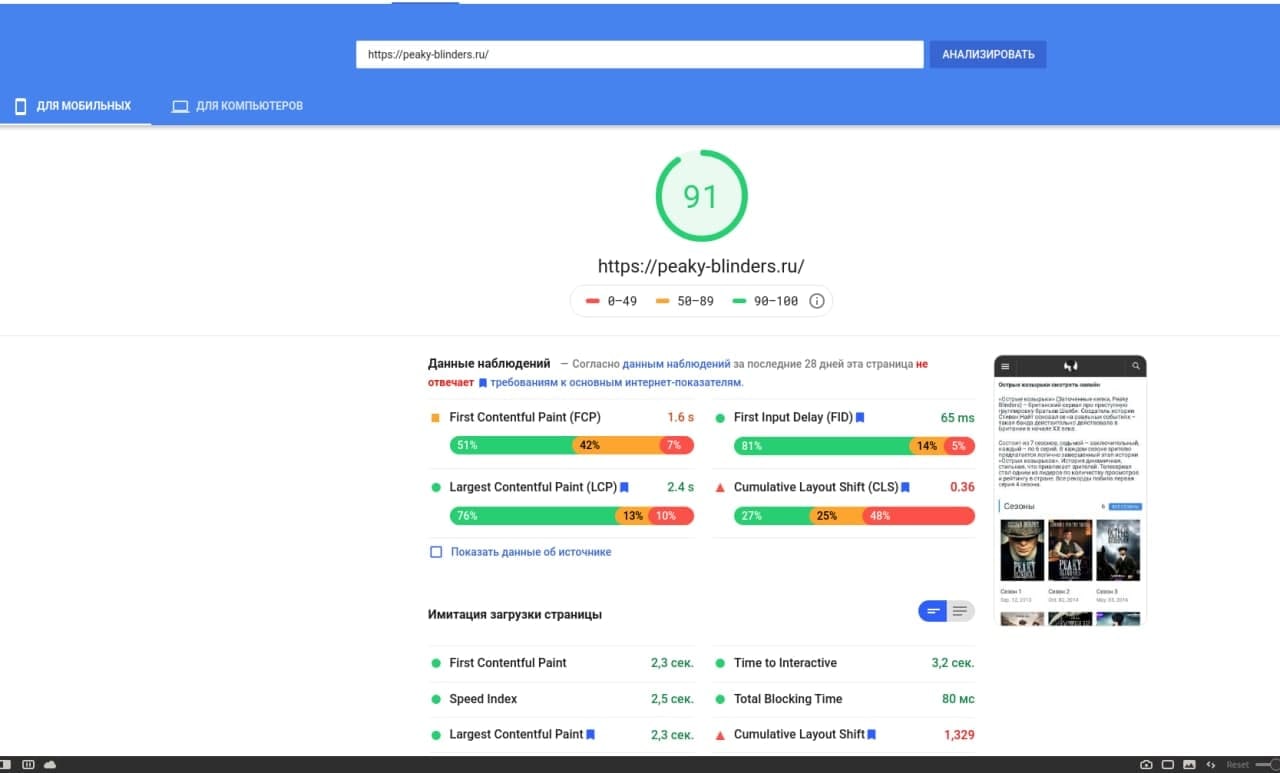Click the orange square icon beside First Contentful Paint (FCP)
The image size is (1280, 773).
point(435,418)
